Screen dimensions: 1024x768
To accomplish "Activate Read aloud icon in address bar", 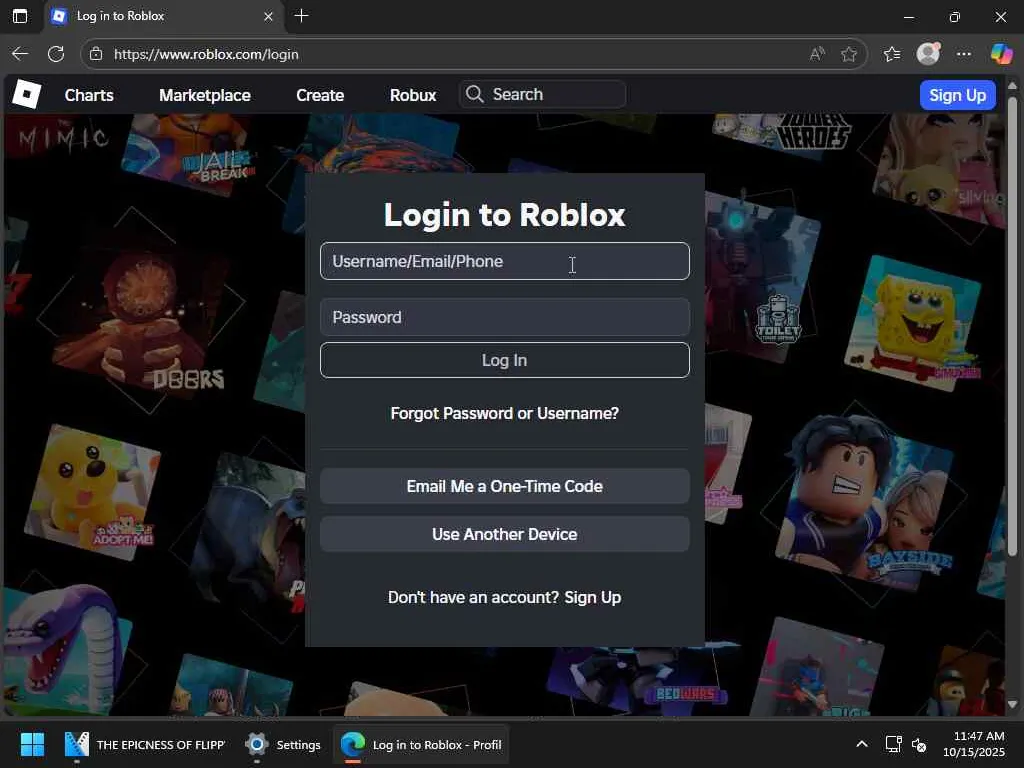I will [x=817, y=54].
